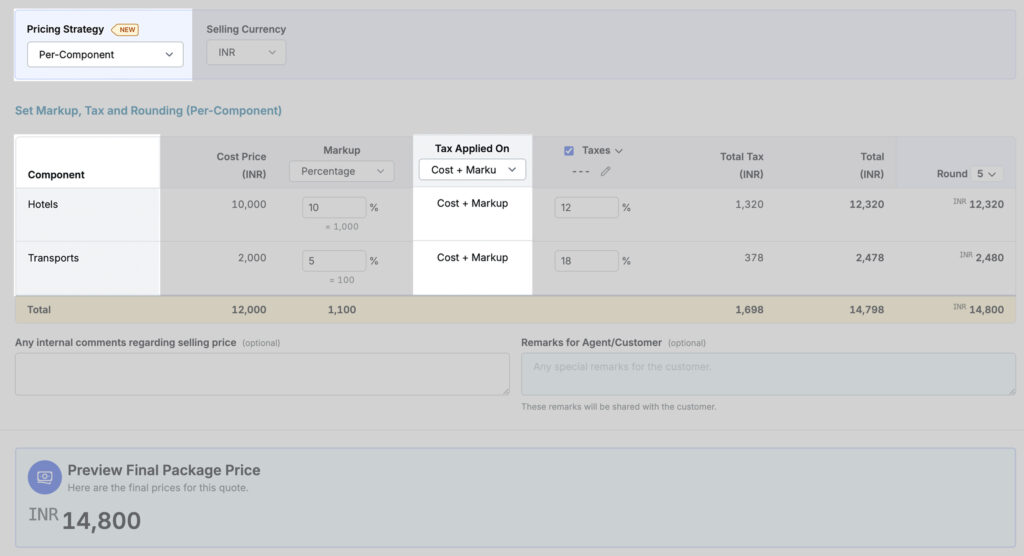Click the Cost + Markup cell for Hotels
1024x556 pixels.
[472, 203]
